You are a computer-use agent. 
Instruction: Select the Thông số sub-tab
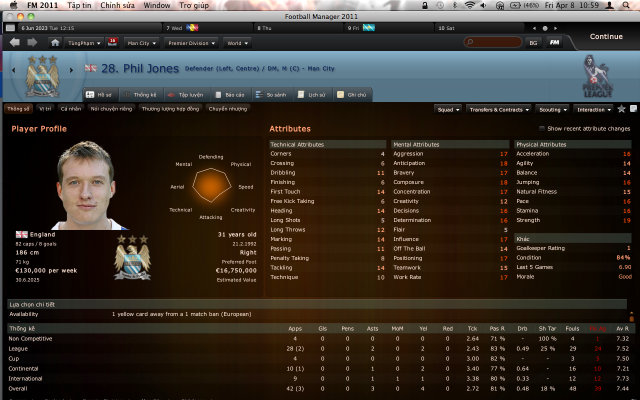pyautogui.click(x=18, y=109)
